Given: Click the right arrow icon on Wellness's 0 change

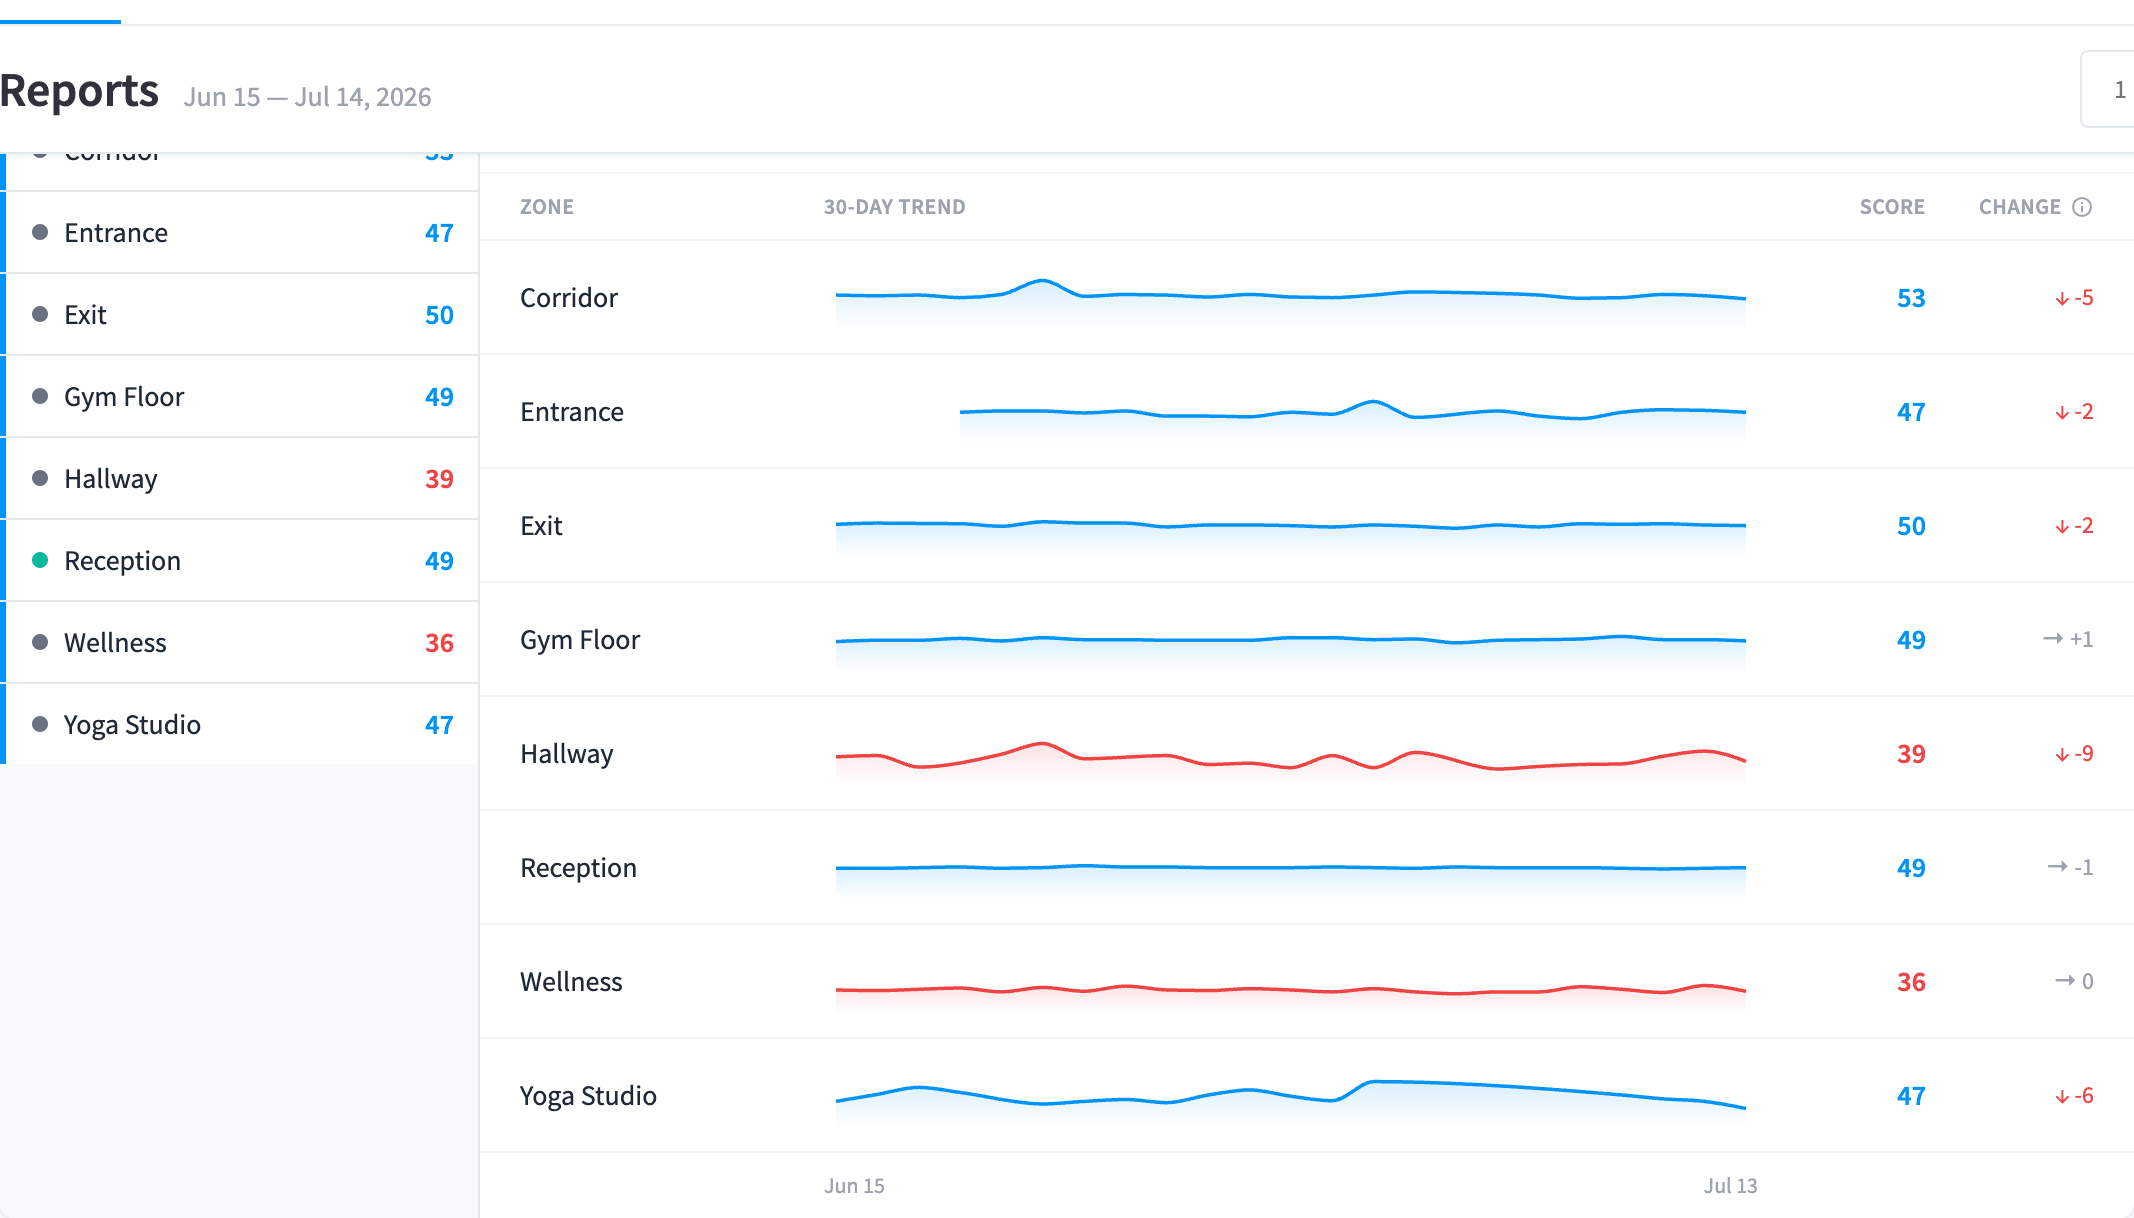Looking at the screenshot, I should [2065, 980].
